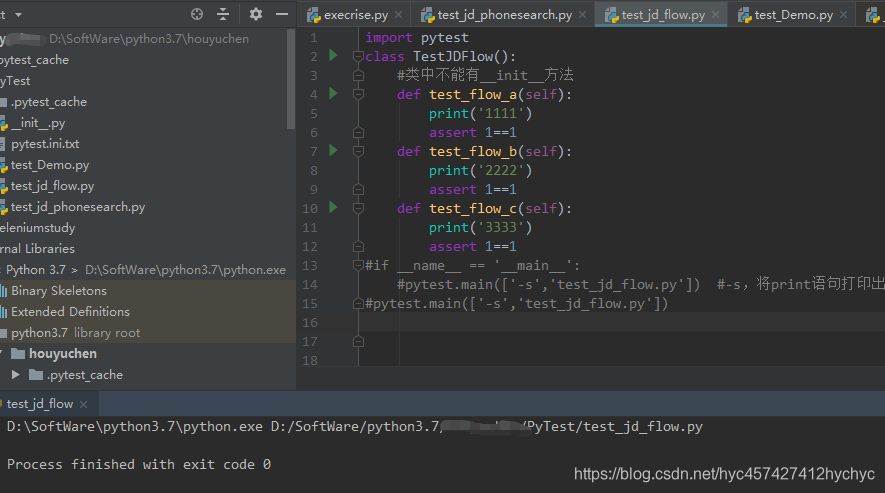Collapse all in project panel
Image resolution: width=885 pixels, height=493 pixels.
(x=223, y=14)
